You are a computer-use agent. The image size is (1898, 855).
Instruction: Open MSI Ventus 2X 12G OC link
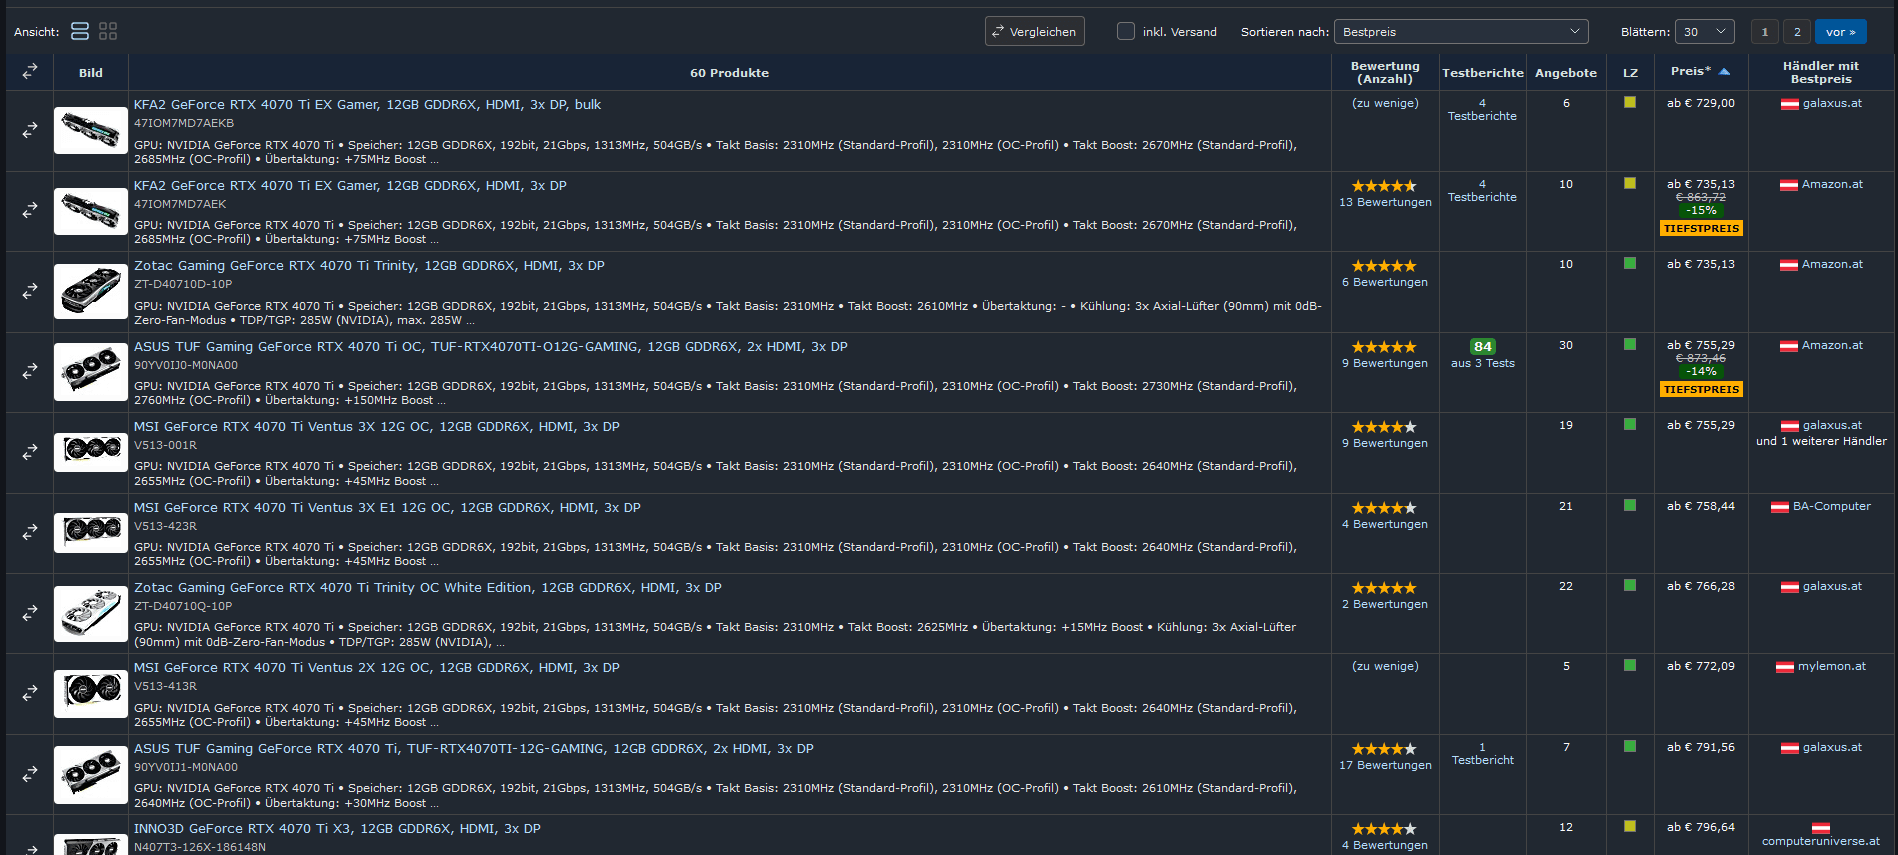(x=377, y=668)
